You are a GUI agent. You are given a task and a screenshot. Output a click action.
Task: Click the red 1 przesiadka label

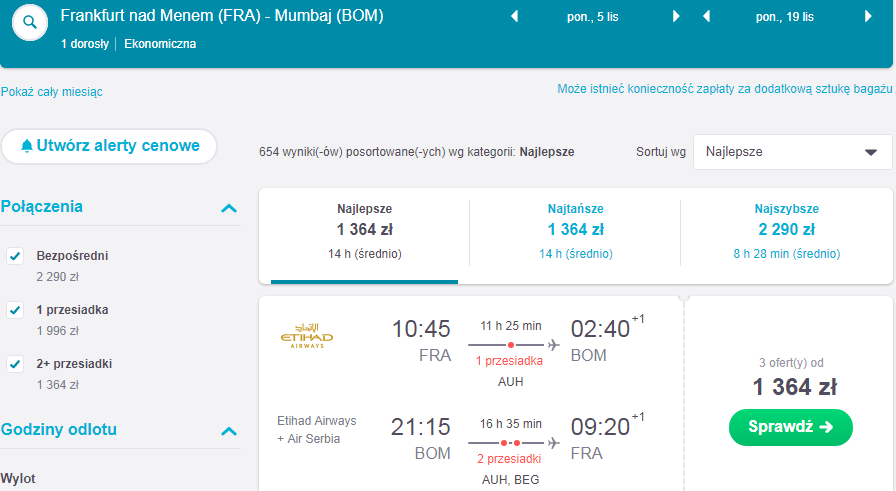pyautogui.click(x=509, y=361)
